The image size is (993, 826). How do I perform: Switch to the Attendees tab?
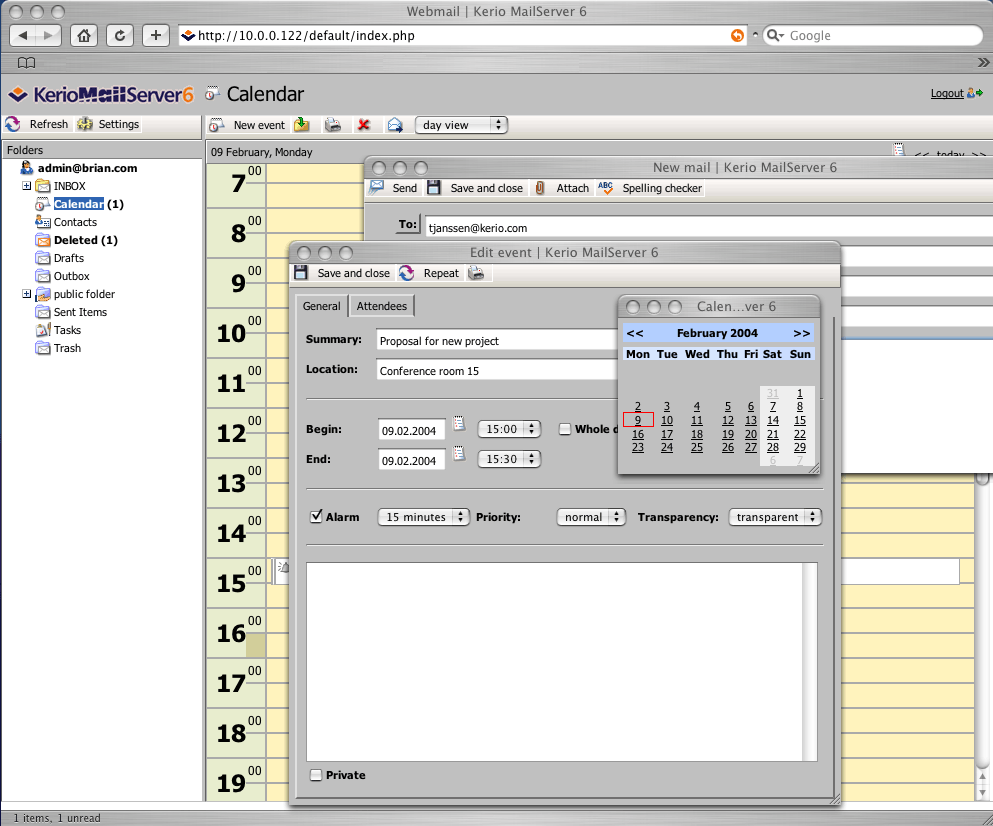(x=381, y=306)
